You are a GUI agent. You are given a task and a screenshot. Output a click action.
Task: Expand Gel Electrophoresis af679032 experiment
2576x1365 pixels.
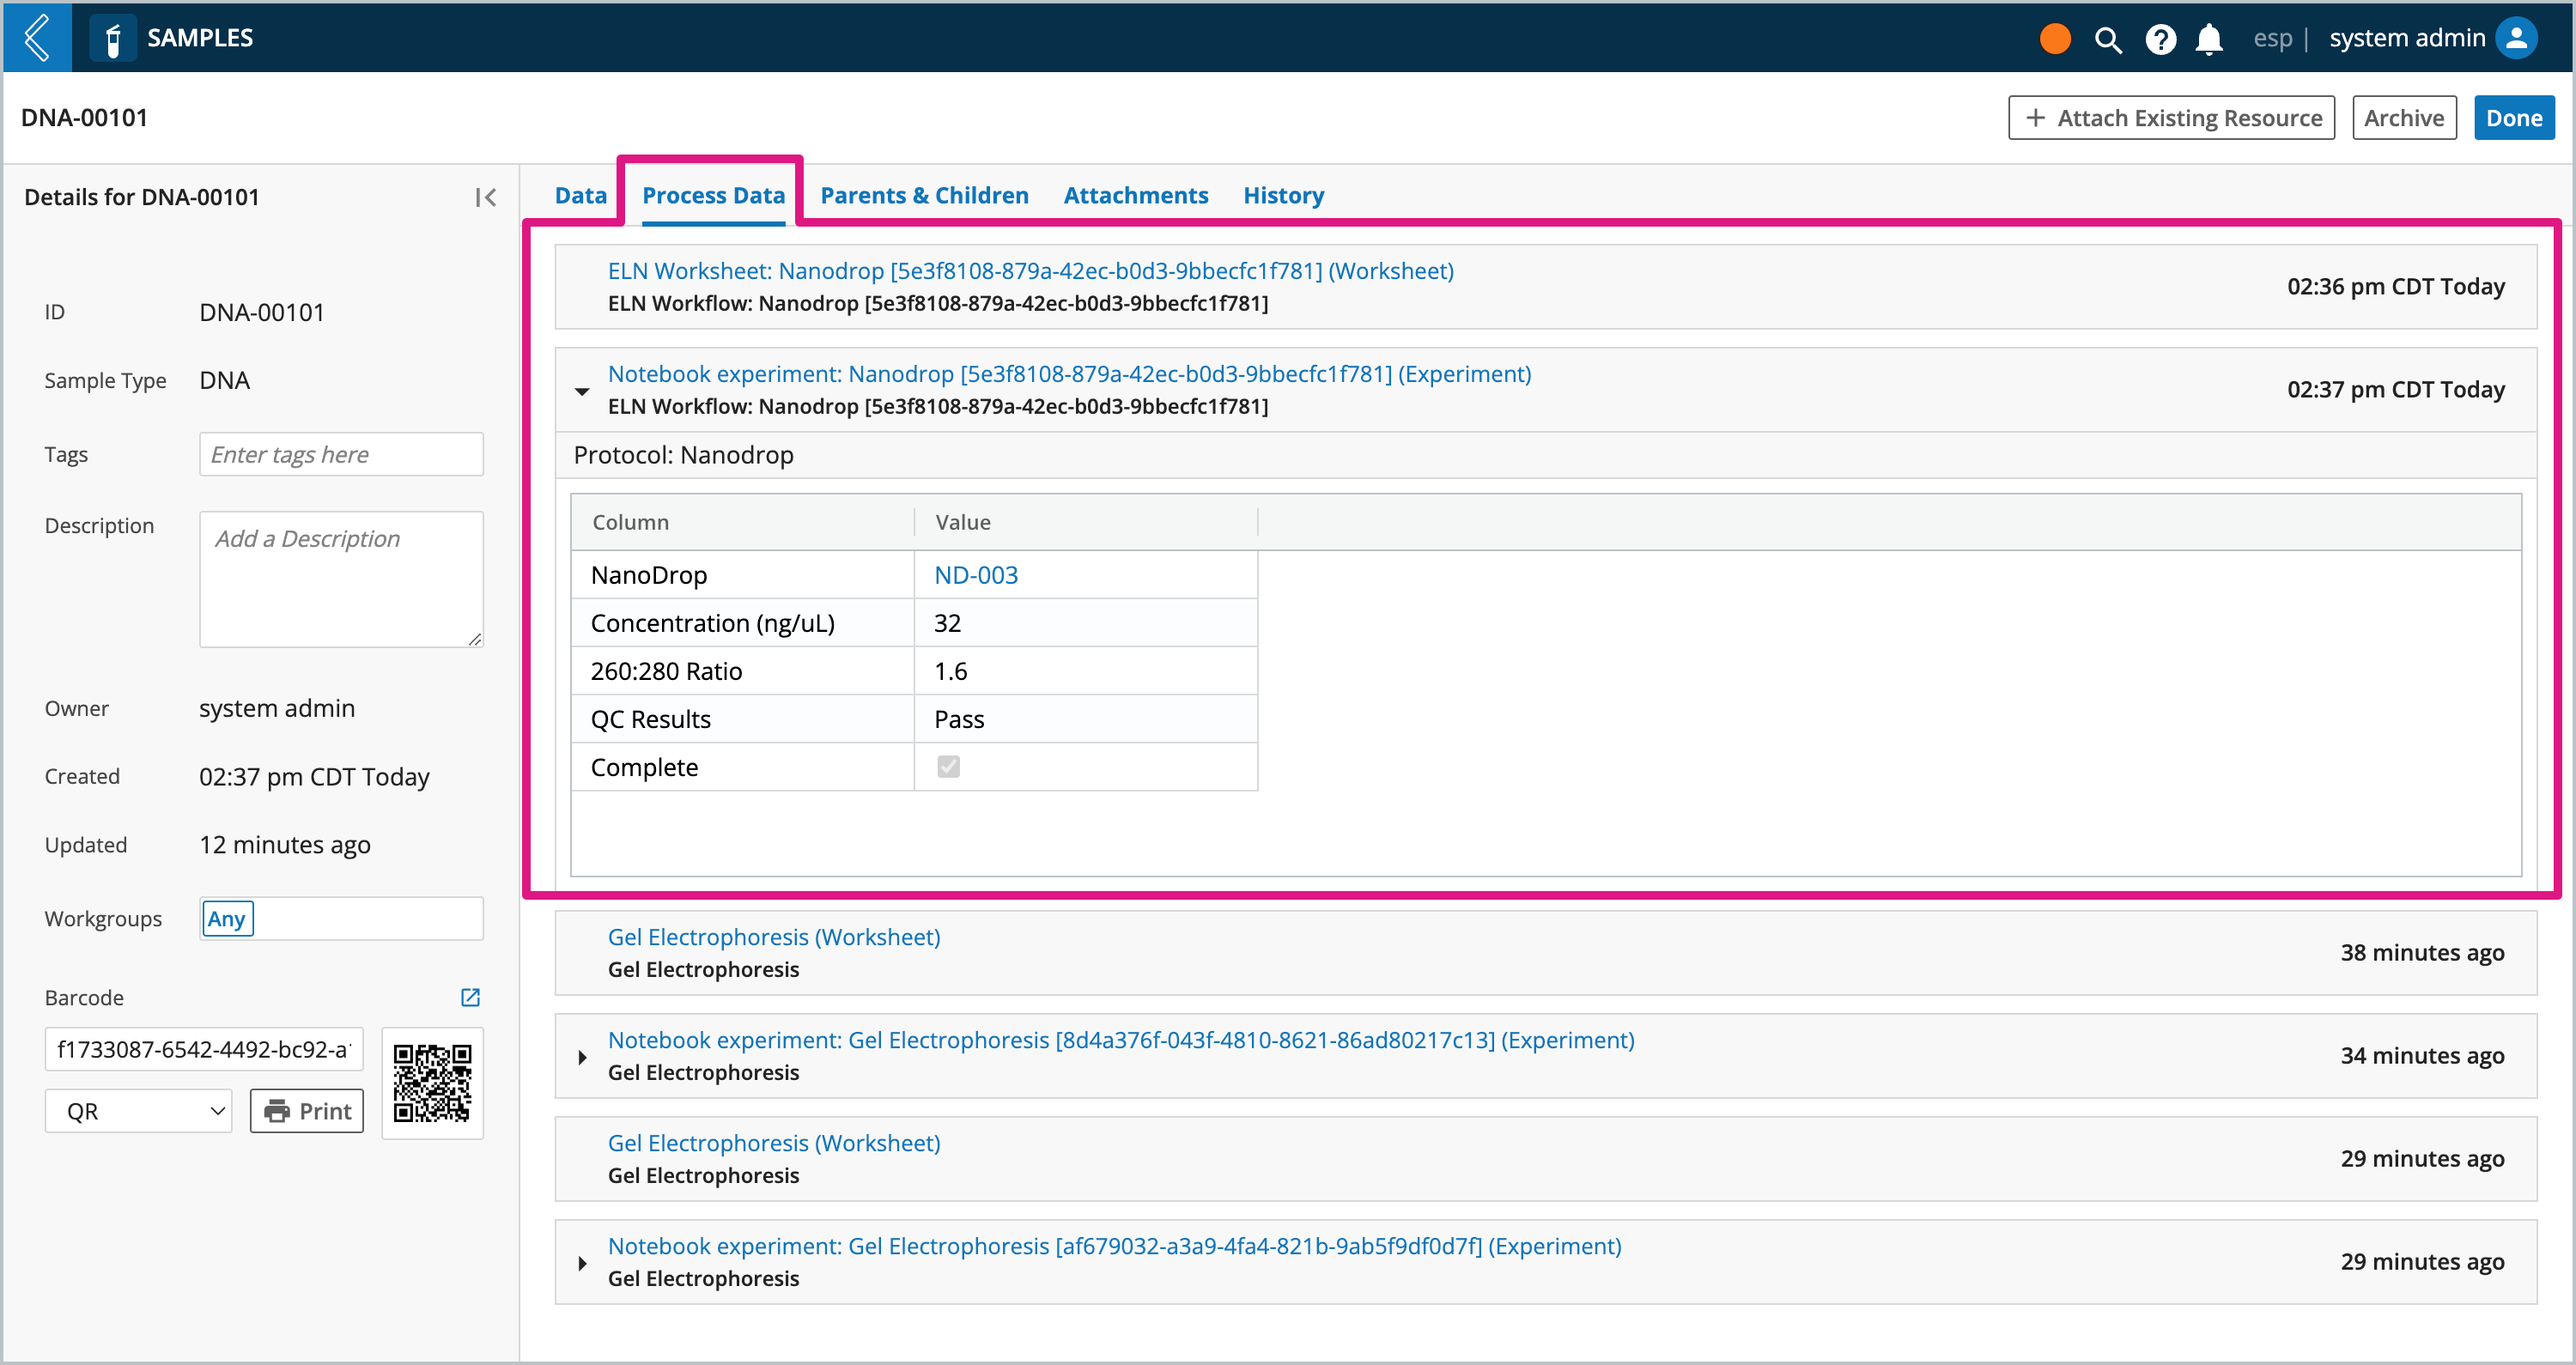click(x=582, y=1263)
